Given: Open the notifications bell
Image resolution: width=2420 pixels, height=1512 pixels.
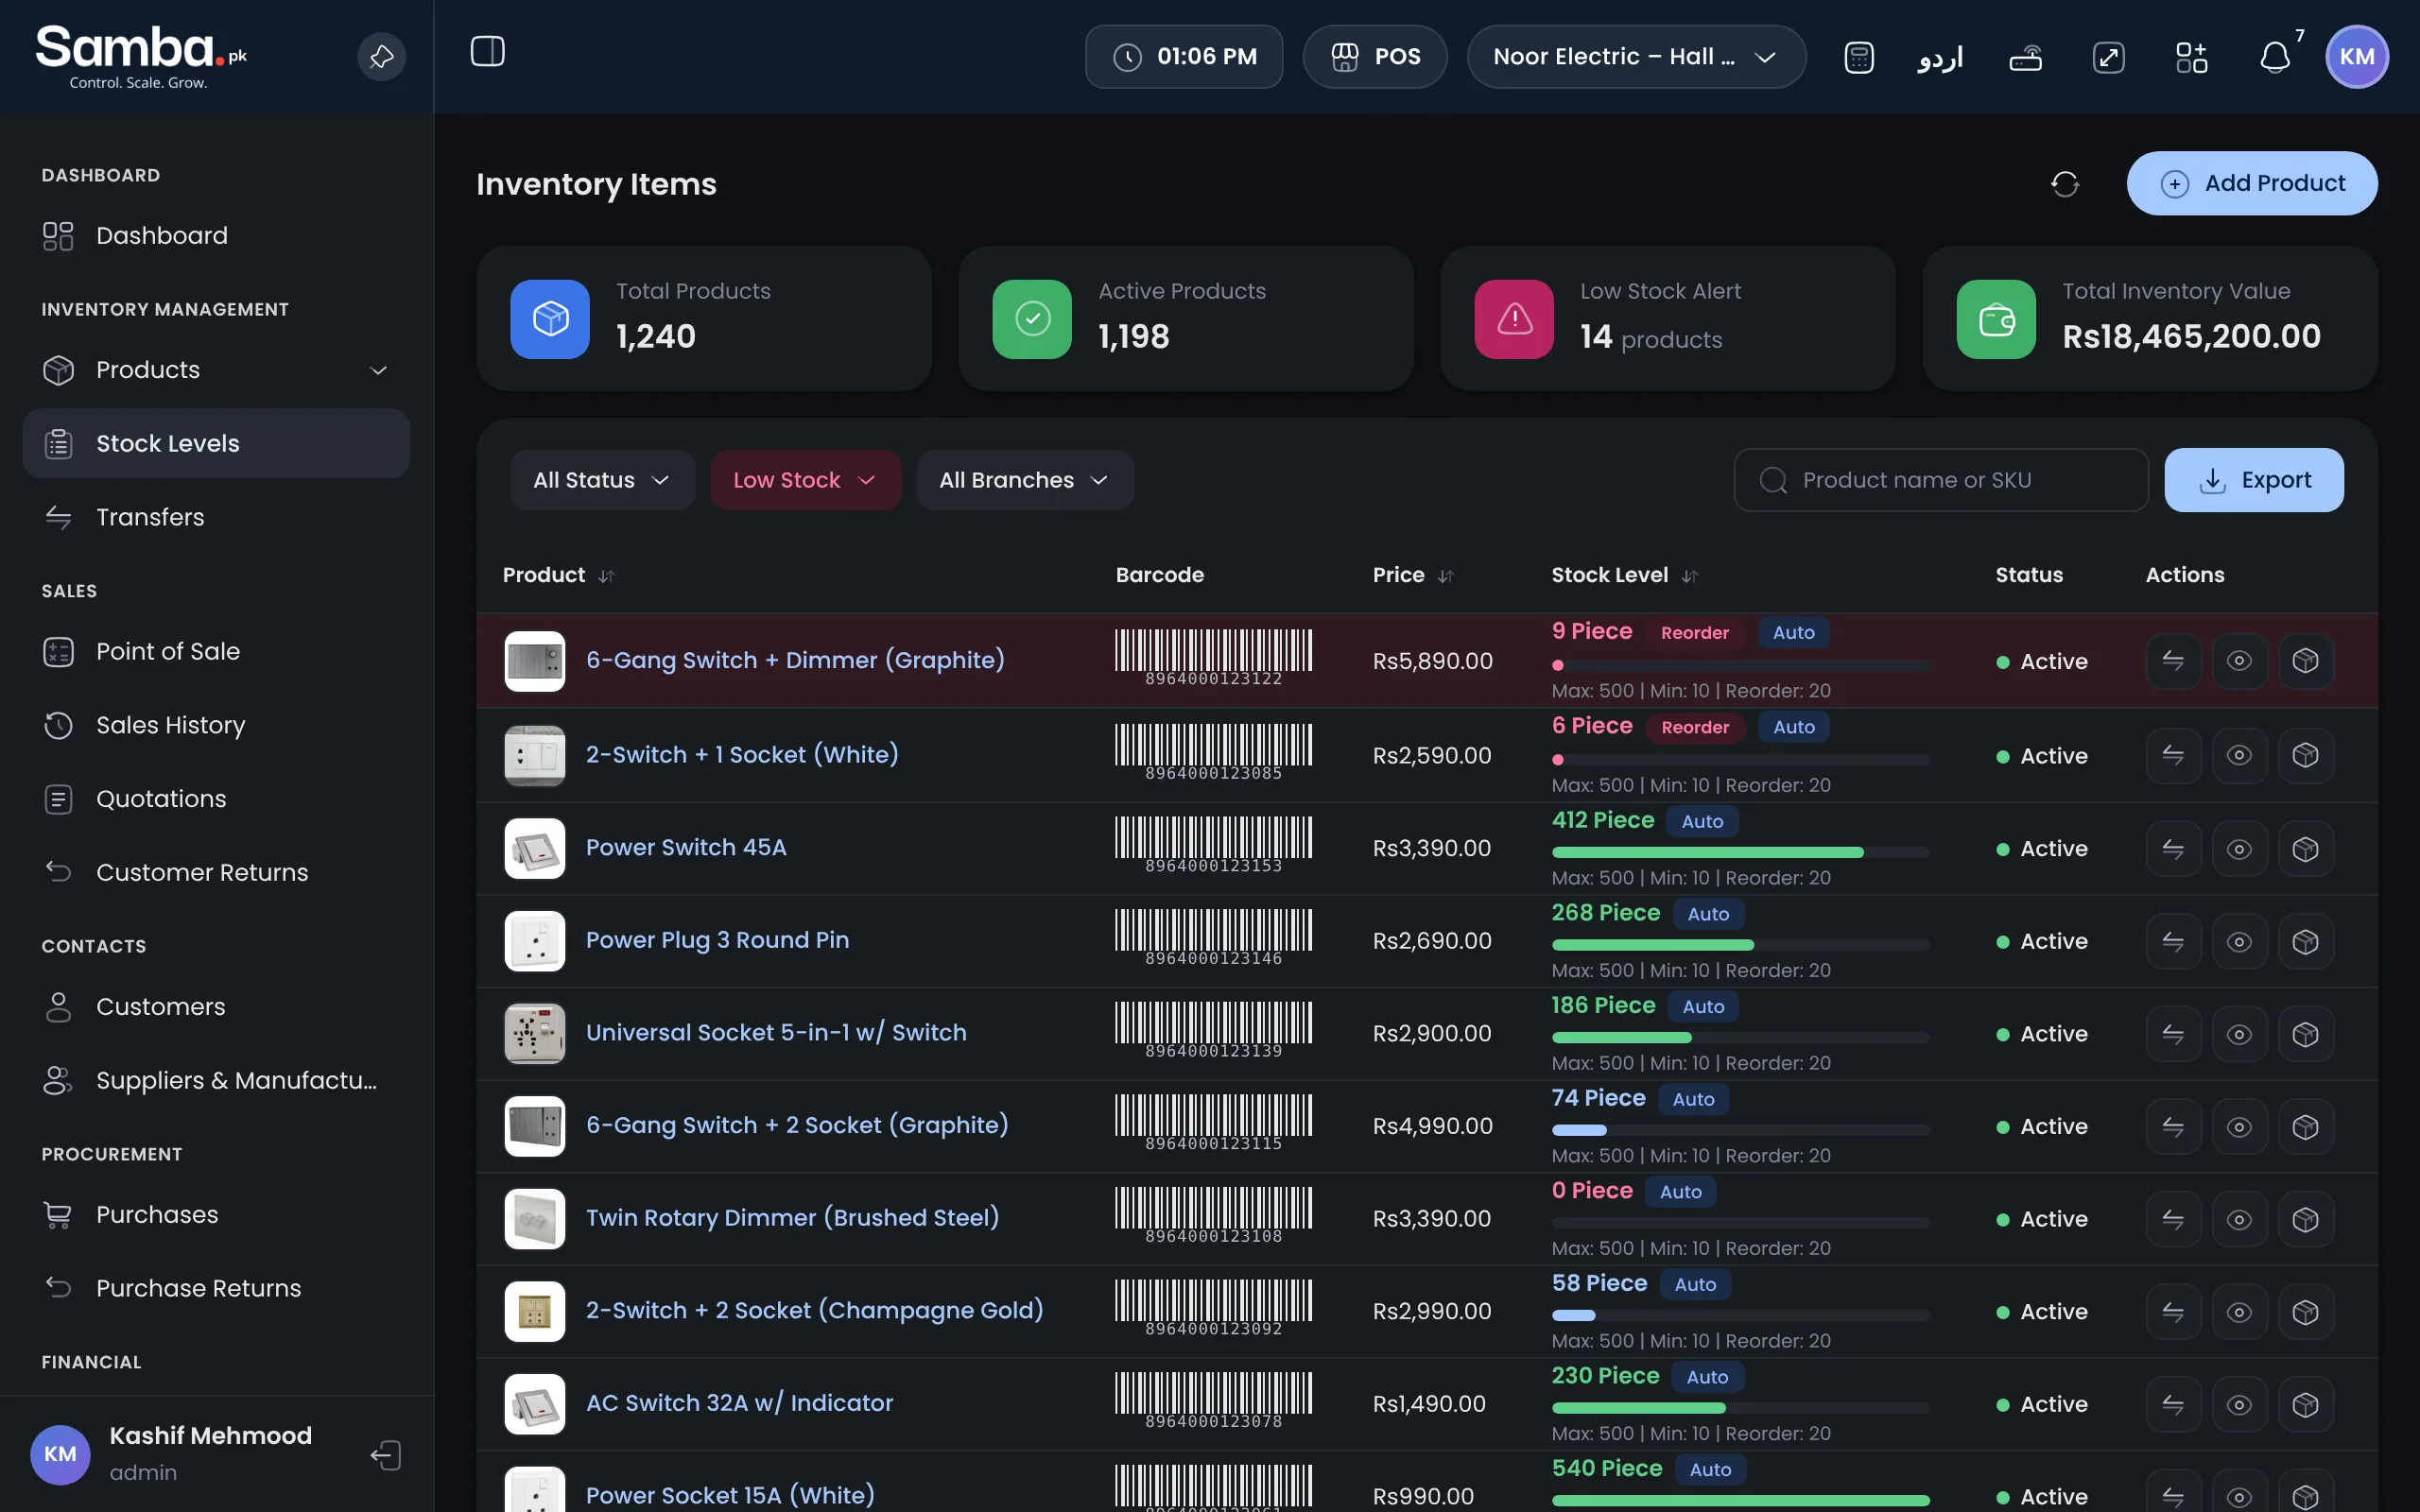Looking at the screenshot, I should click(2275, 57).
